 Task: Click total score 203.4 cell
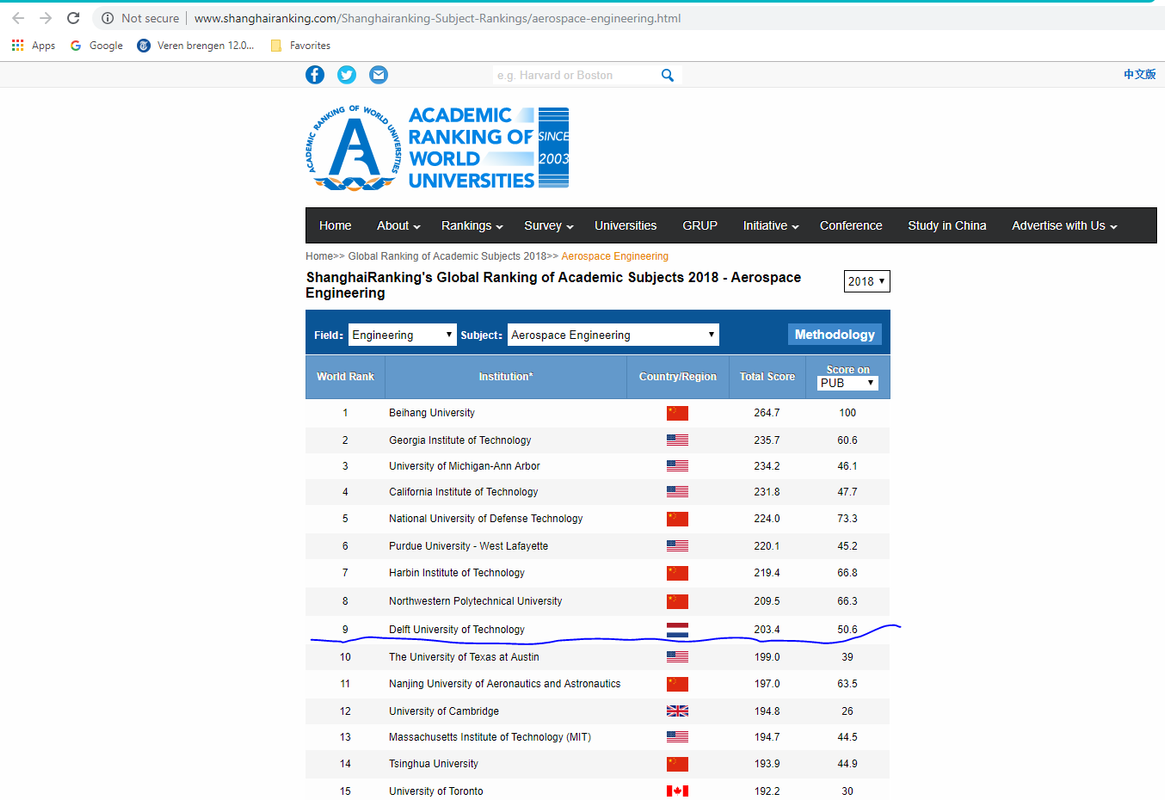767,630
